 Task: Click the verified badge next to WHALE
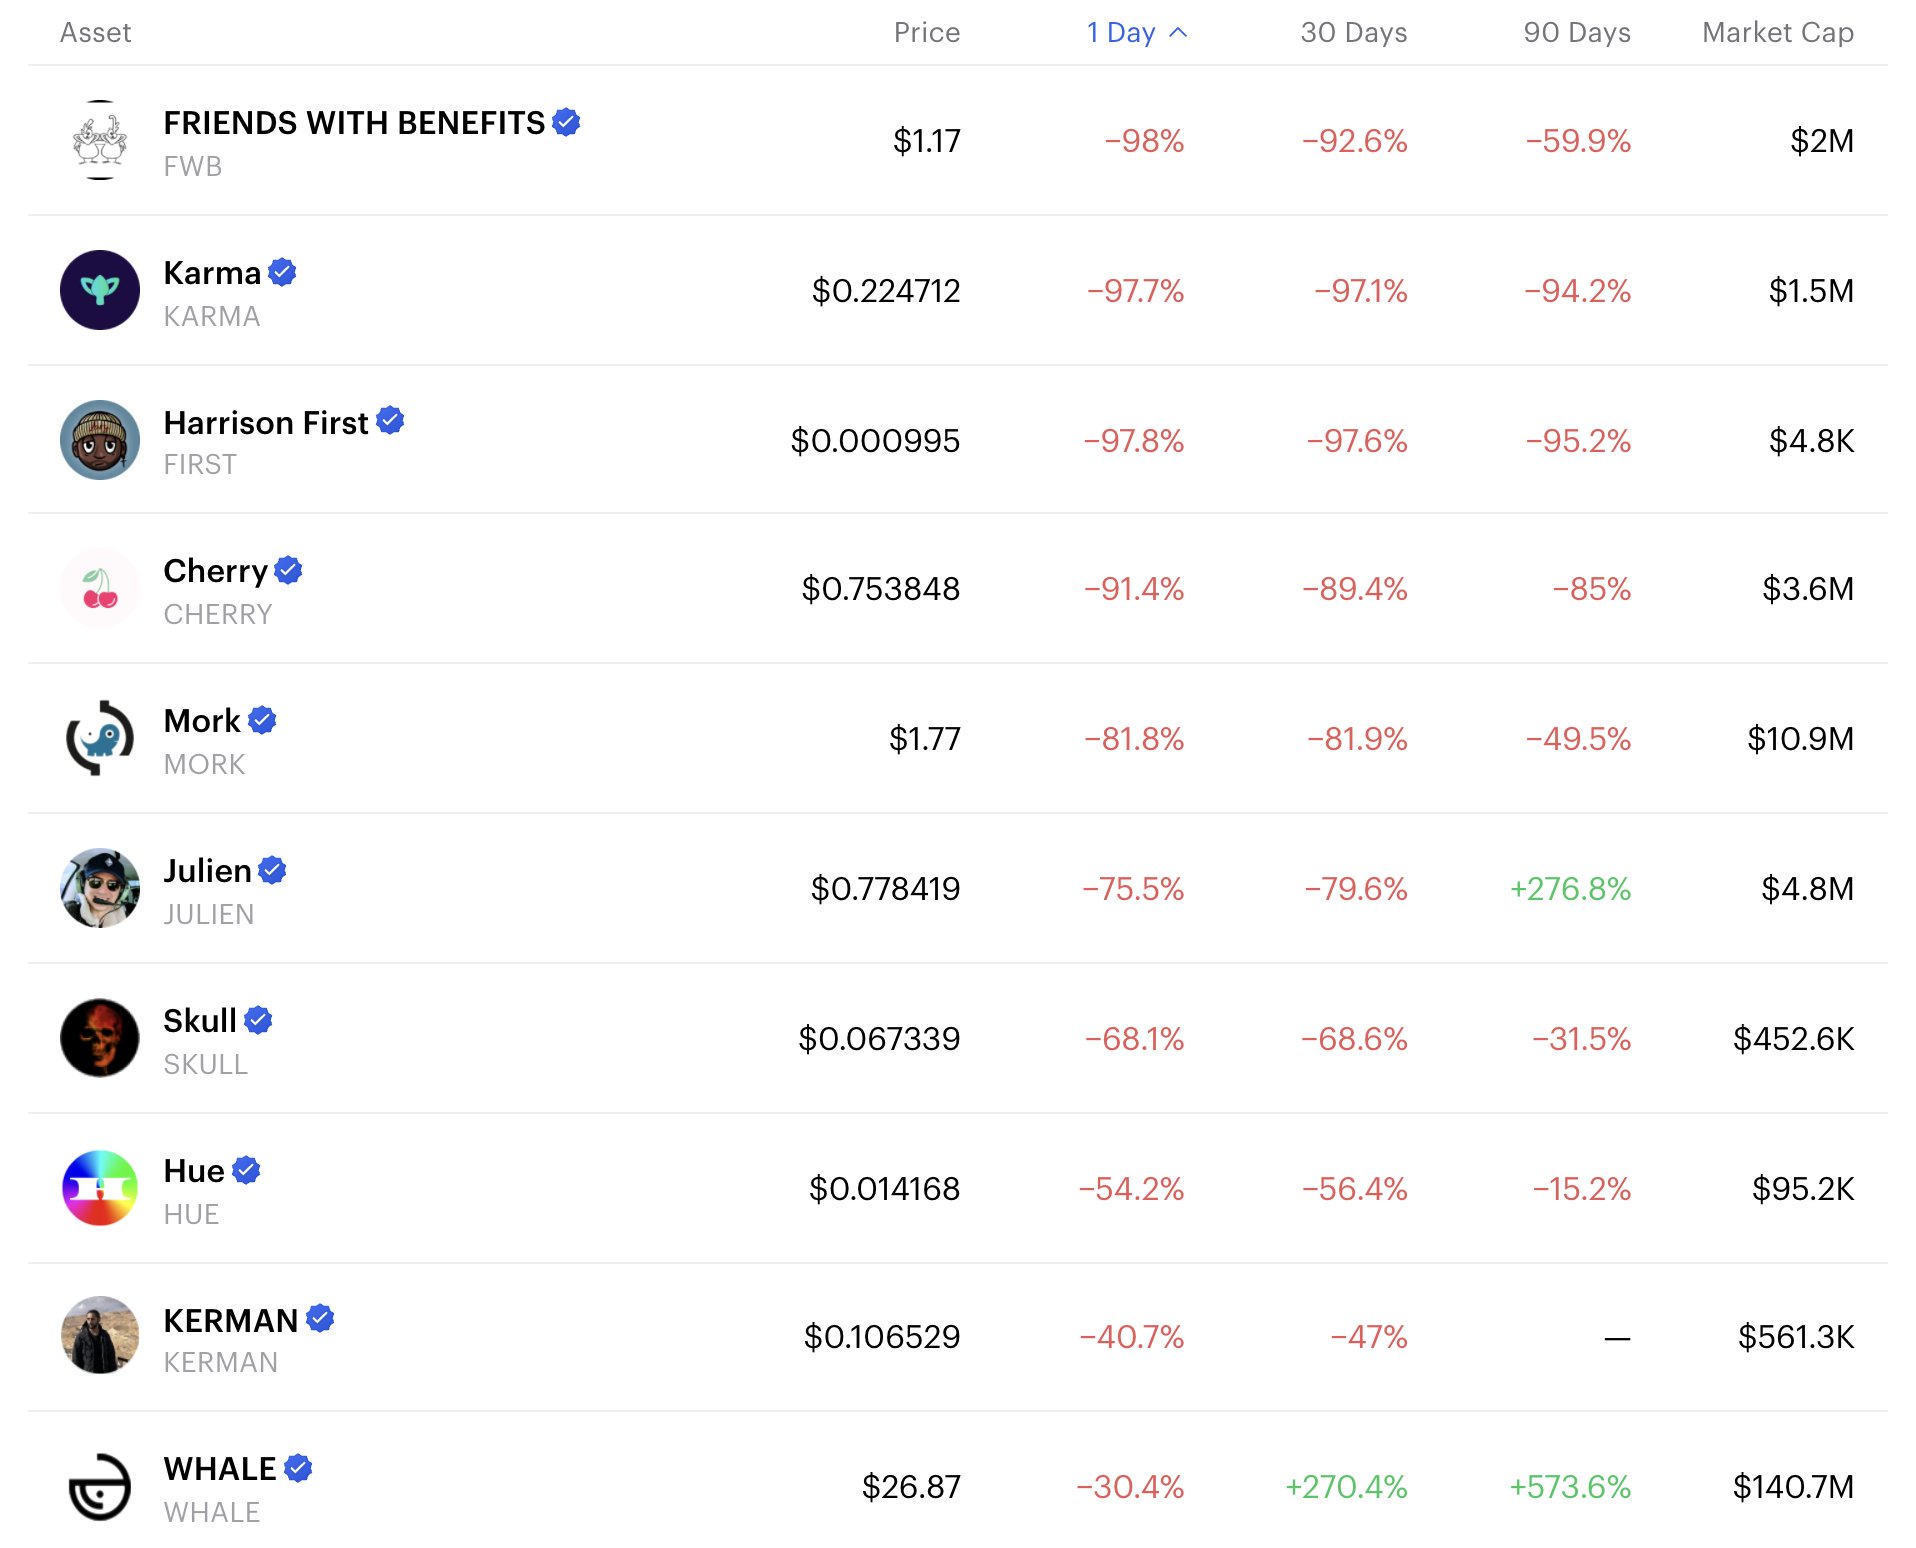point(298,1468)
